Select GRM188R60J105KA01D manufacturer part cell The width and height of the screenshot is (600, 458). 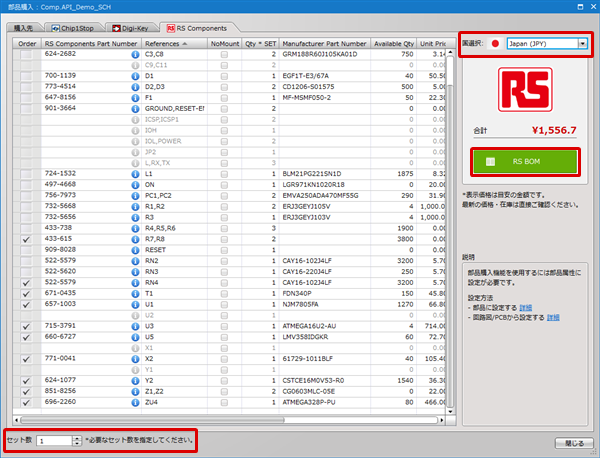(324, 54)
